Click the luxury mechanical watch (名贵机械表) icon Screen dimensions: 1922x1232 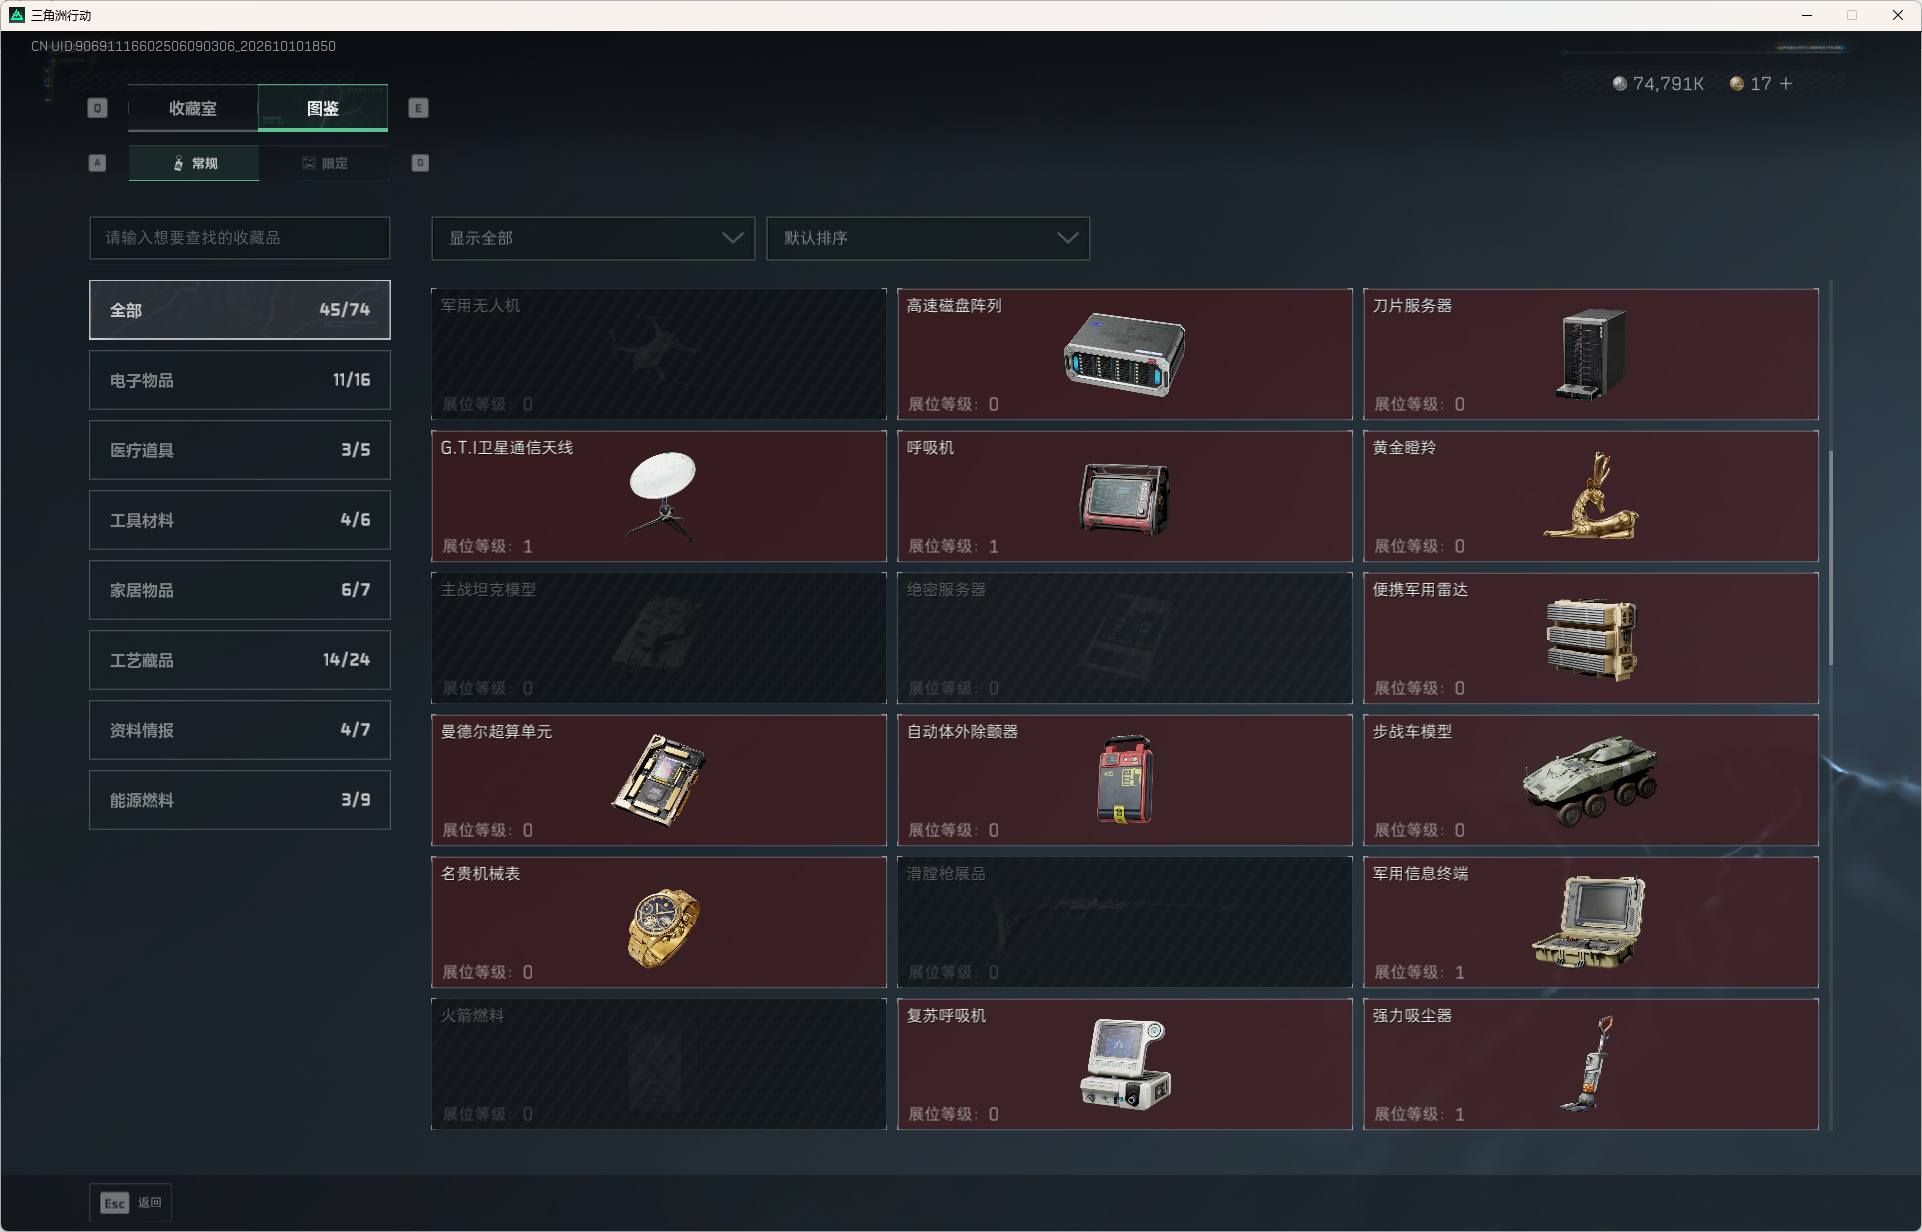point(663,928)
